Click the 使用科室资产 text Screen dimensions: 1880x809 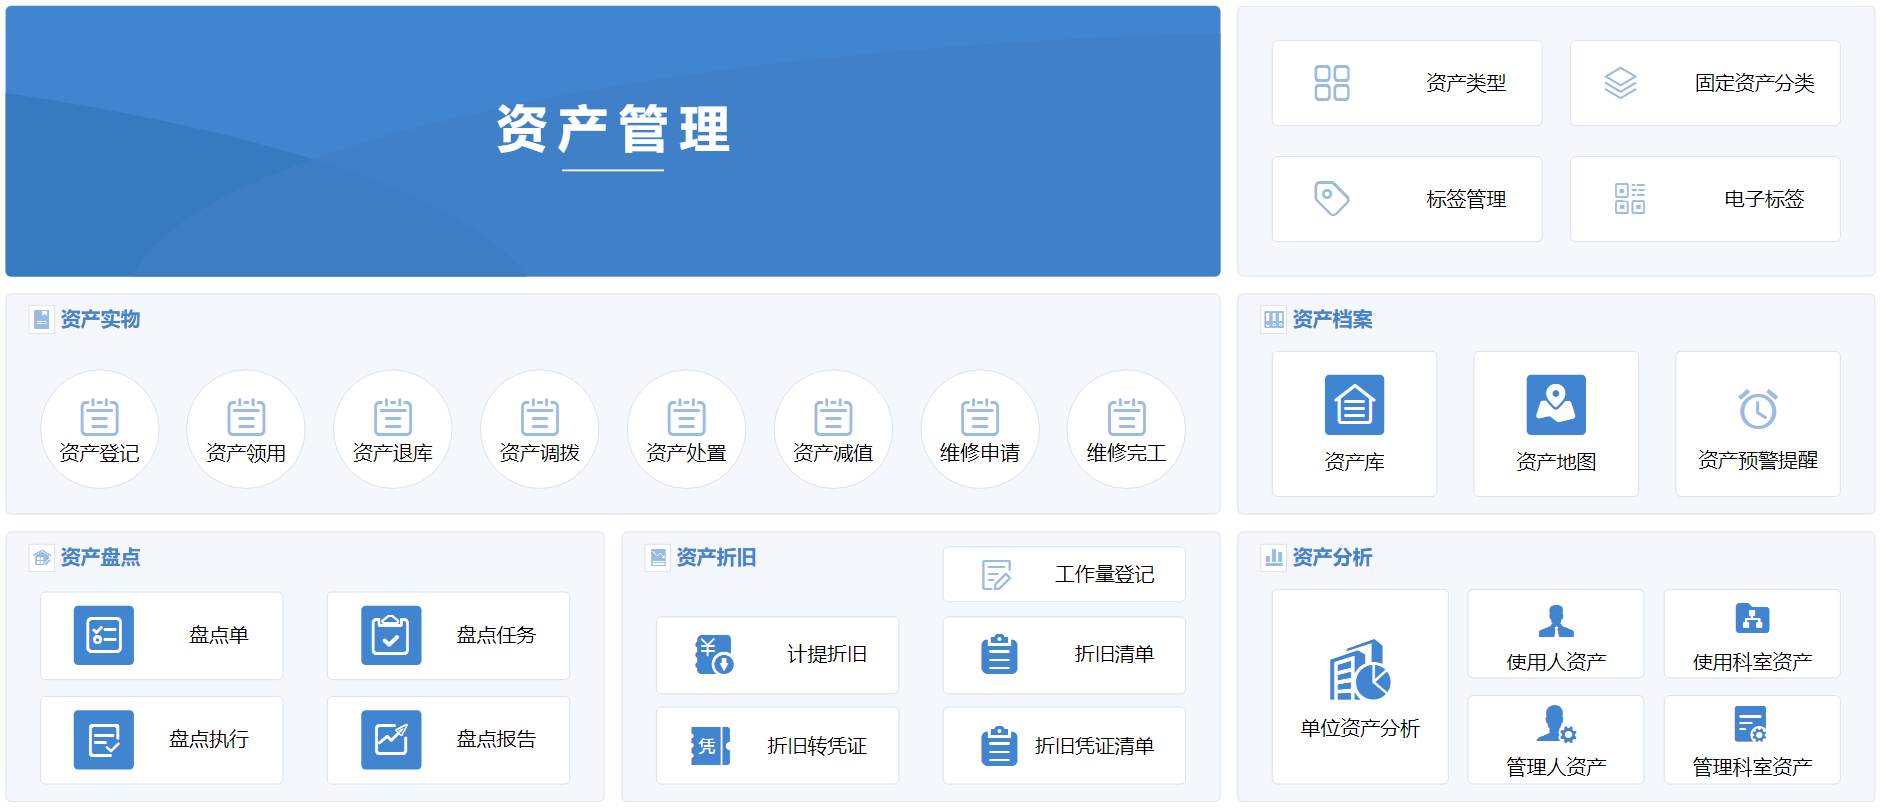[x=1752, y=662]
